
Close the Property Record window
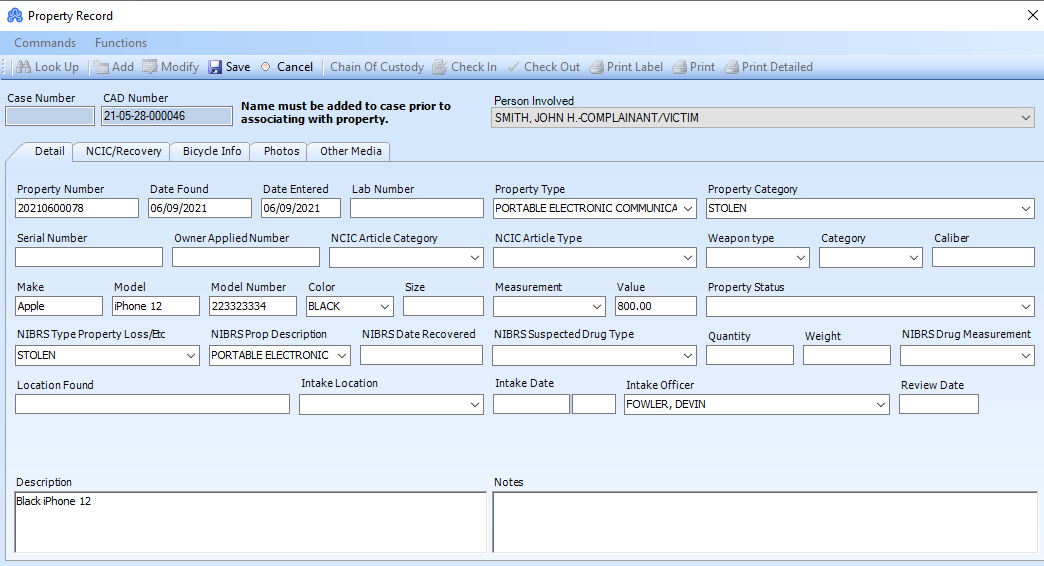click(1032, 15)
